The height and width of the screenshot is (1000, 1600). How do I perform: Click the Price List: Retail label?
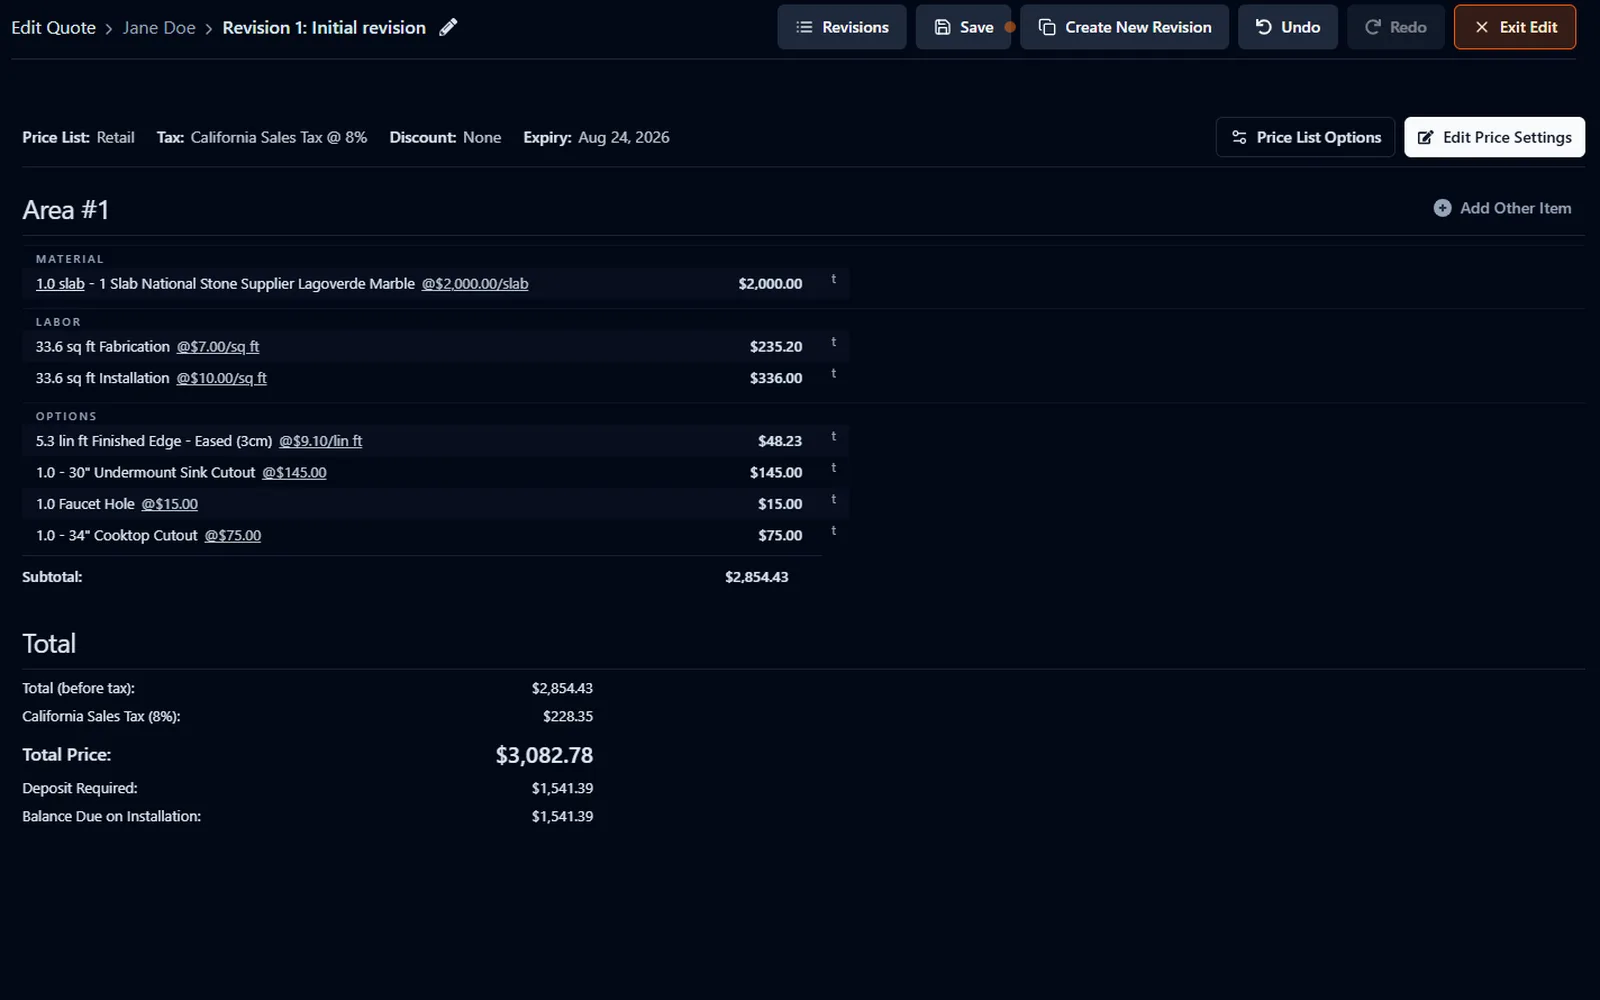tap(78, 137)
